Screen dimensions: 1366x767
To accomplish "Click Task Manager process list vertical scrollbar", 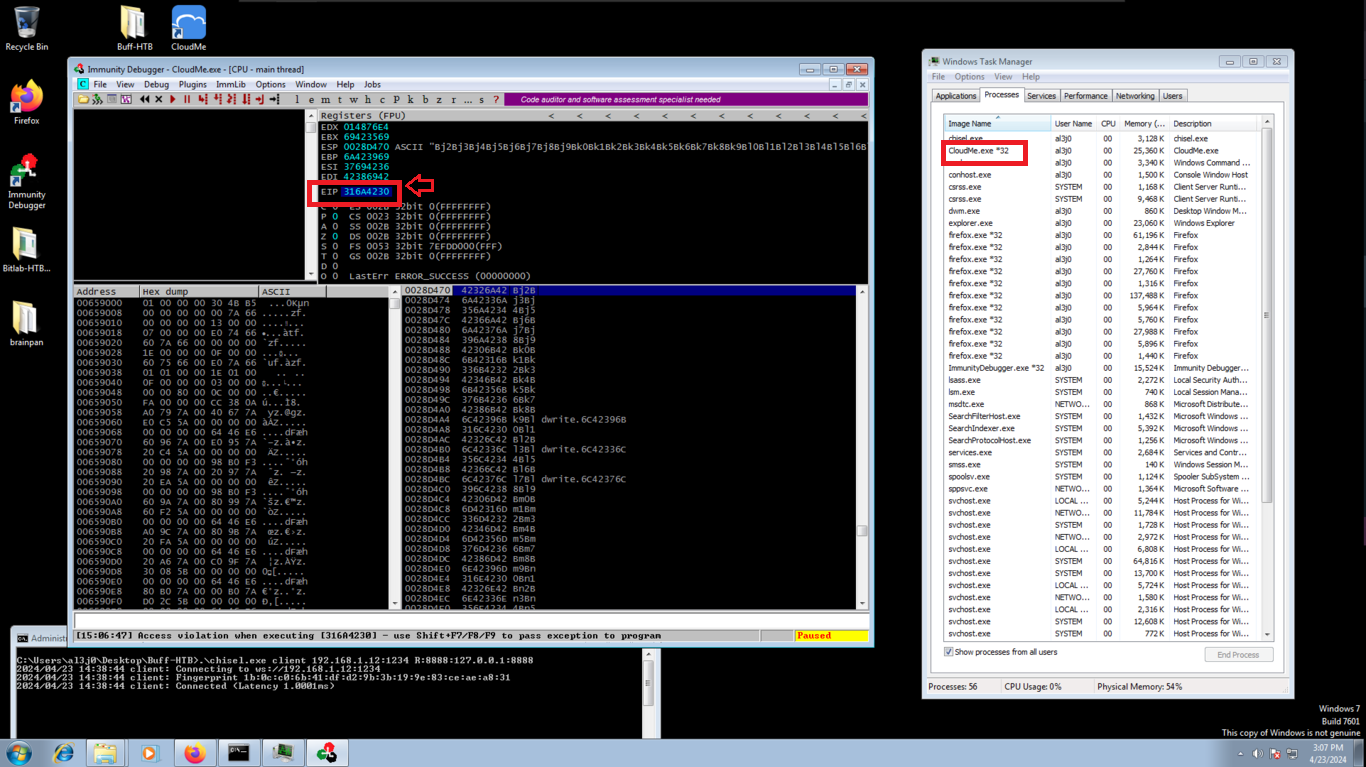I will pos(1267,378).
